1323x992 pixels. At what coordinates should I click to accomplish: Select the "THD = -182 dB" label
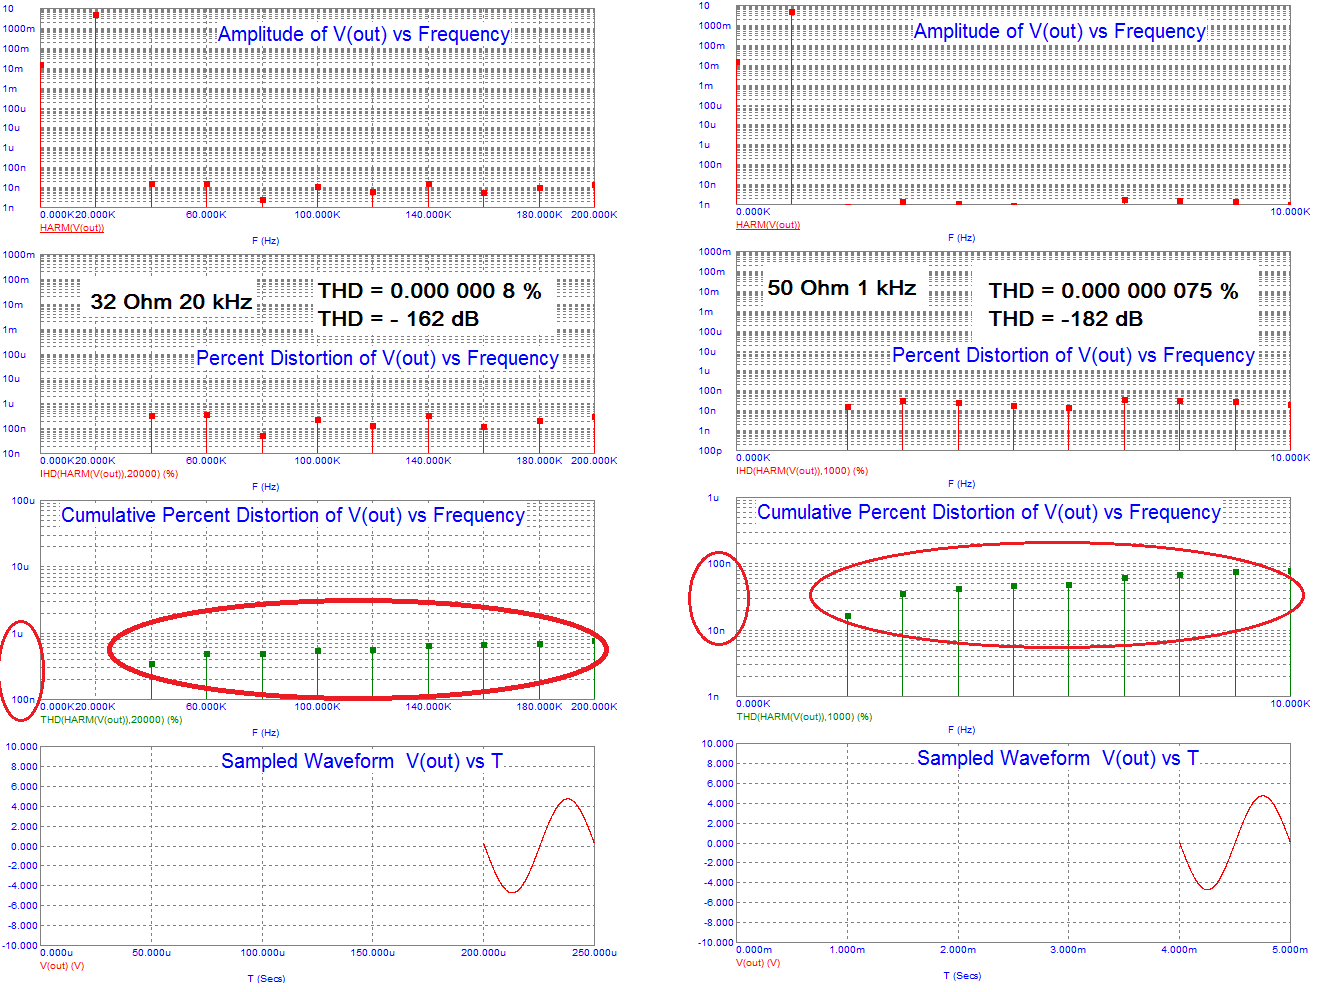(1066, 319)
